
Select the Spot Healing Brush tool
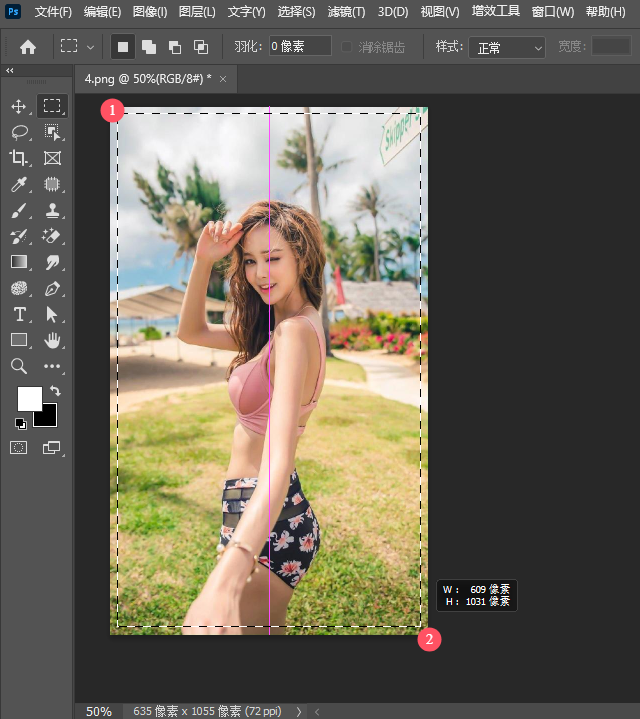52,184
